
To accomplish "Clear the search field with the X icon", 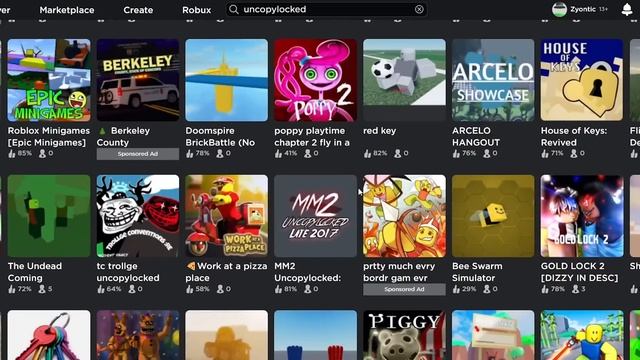I will [419, 9].
